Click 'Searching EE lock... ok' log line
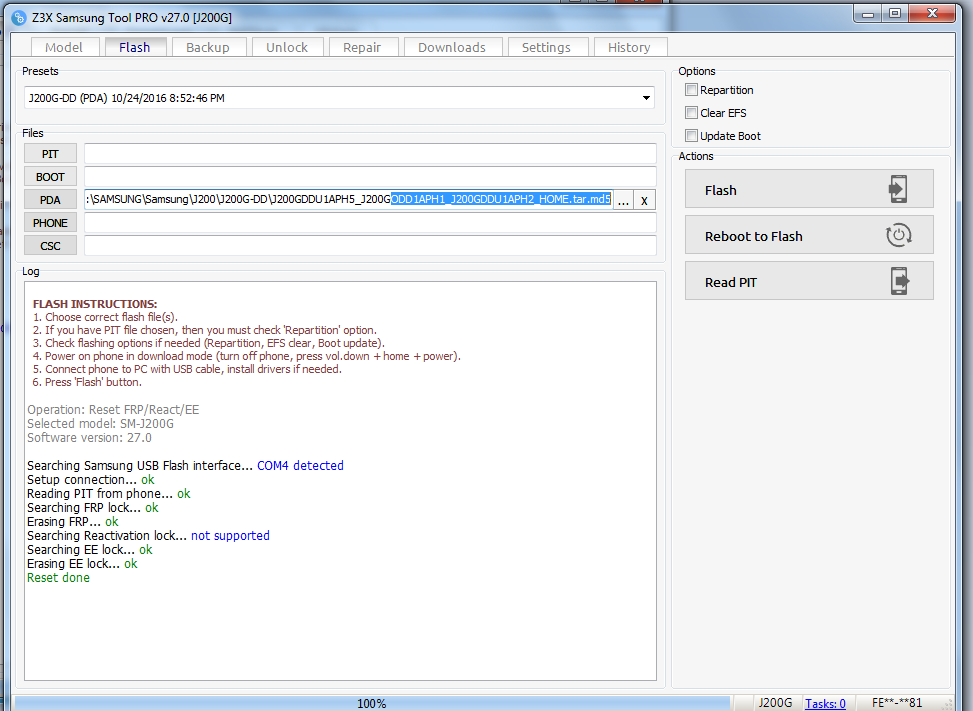Screen dimensions: 973x711 click(x=89, y=550)
